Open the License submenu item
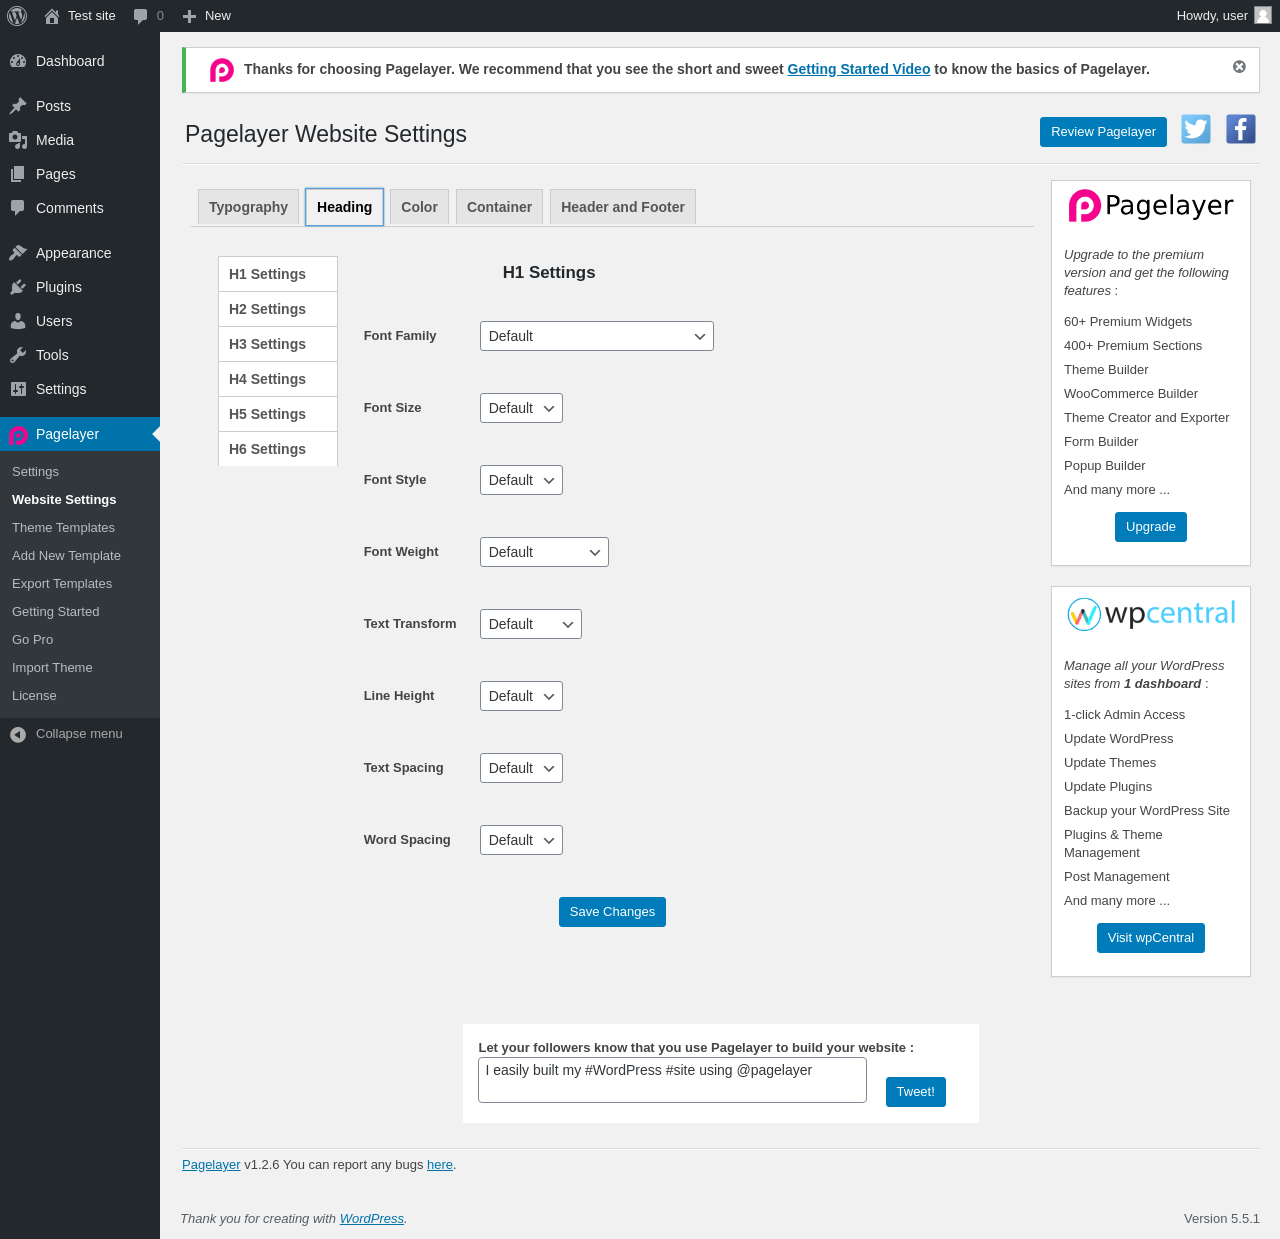 (x=34, y=696)
